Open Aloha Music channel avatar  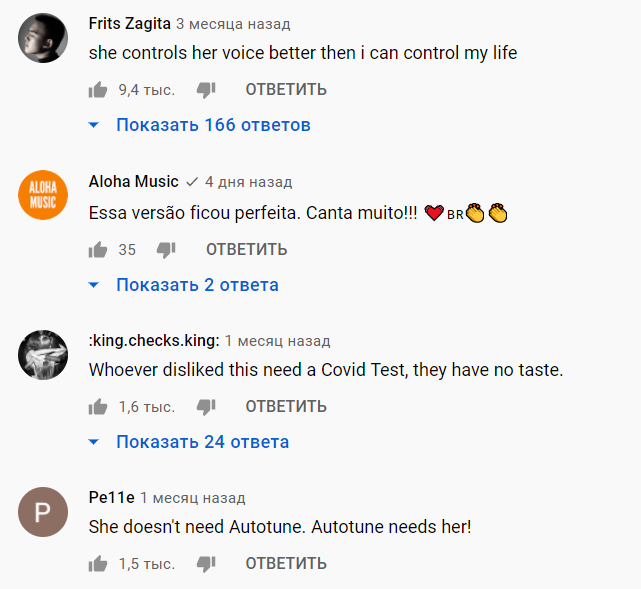[x=43, y=196]
